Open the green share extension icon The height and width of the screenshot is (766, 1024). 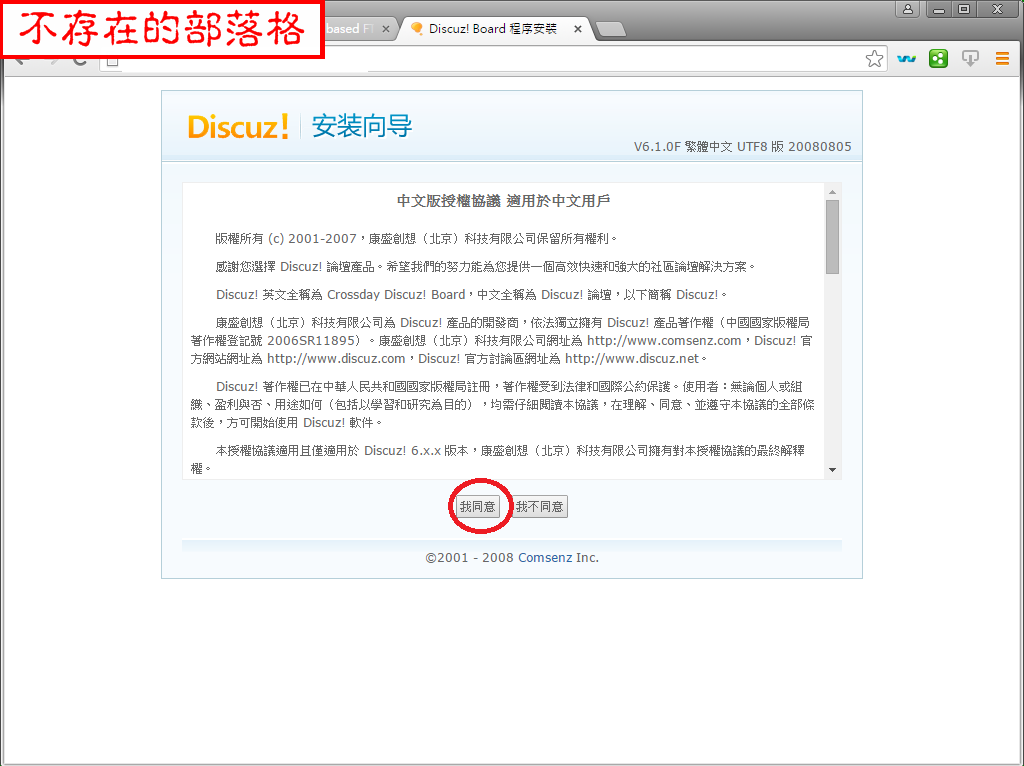(x=938, y=59)
